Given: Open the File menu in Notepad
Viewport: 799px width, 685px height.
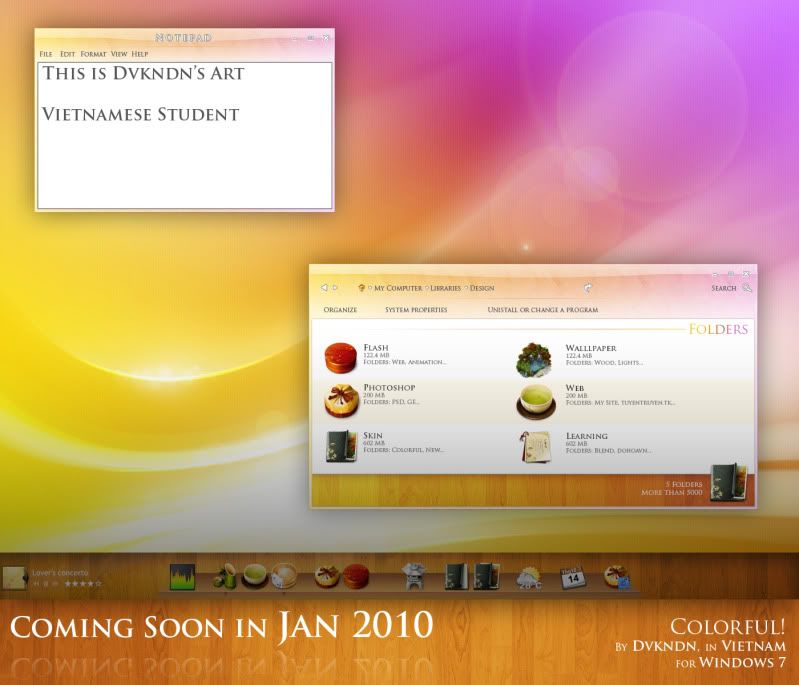Looking at the screenshot, I should pyautogui.click(x=46, y=54).
